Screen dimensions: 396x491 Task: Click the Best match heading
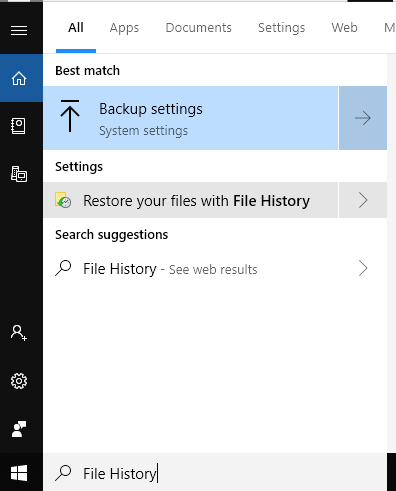(87, 71)
